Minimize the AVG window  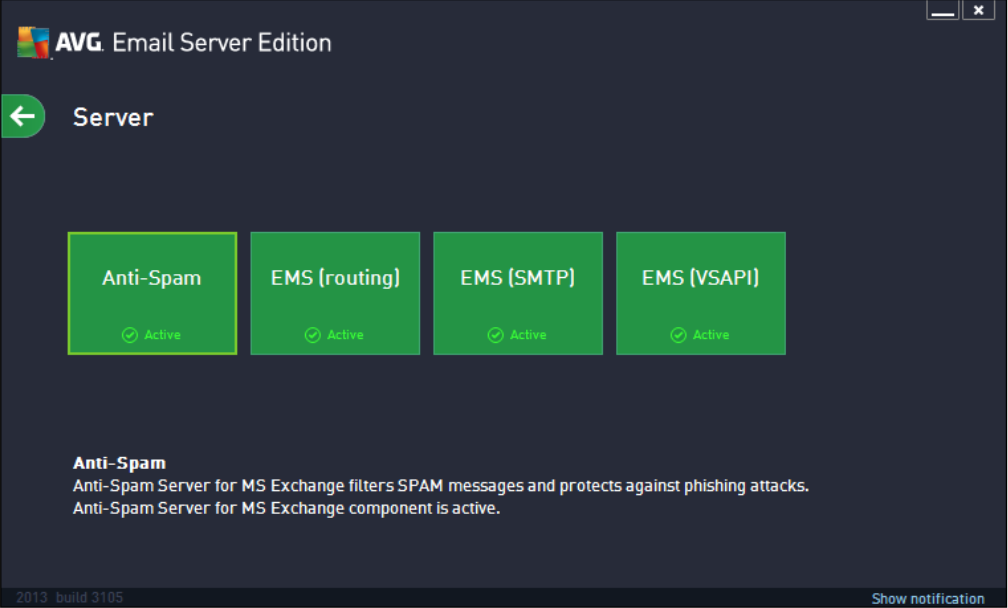[942, 10]
